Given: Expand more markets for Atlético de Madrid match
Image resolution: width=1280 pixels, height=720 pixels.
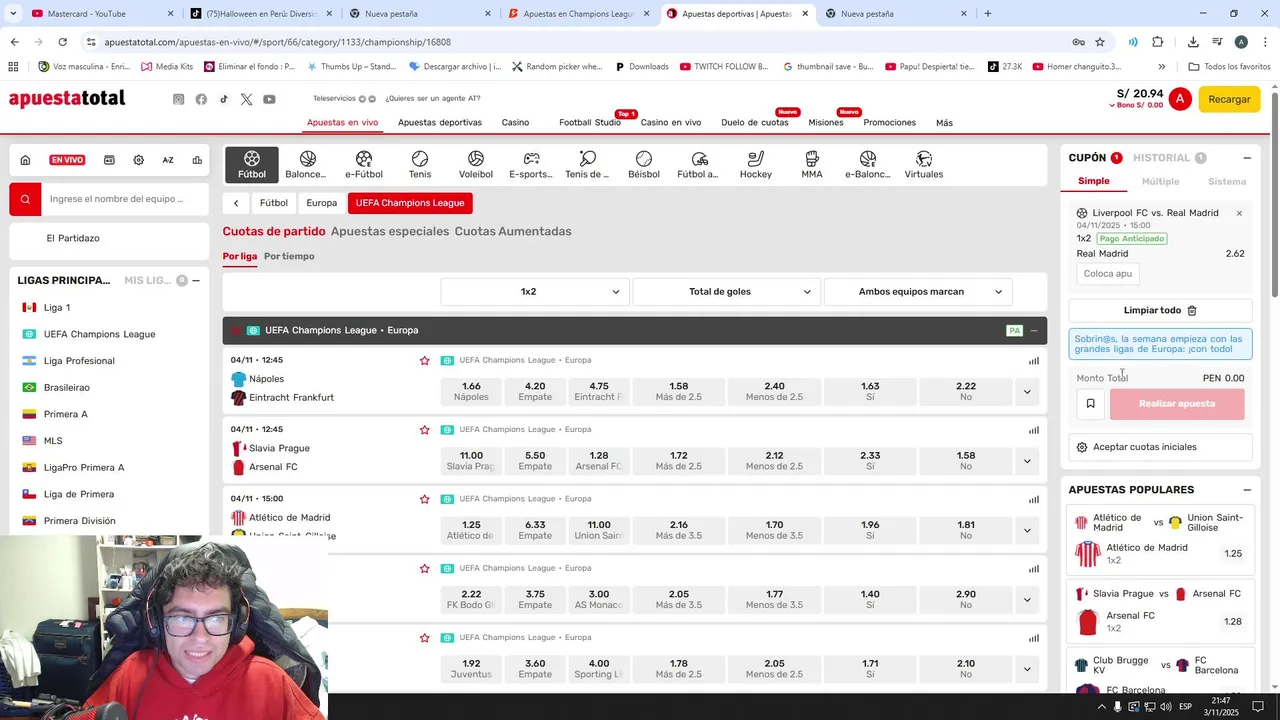Looking at the screenshot, I should [x=1027, y=530].
